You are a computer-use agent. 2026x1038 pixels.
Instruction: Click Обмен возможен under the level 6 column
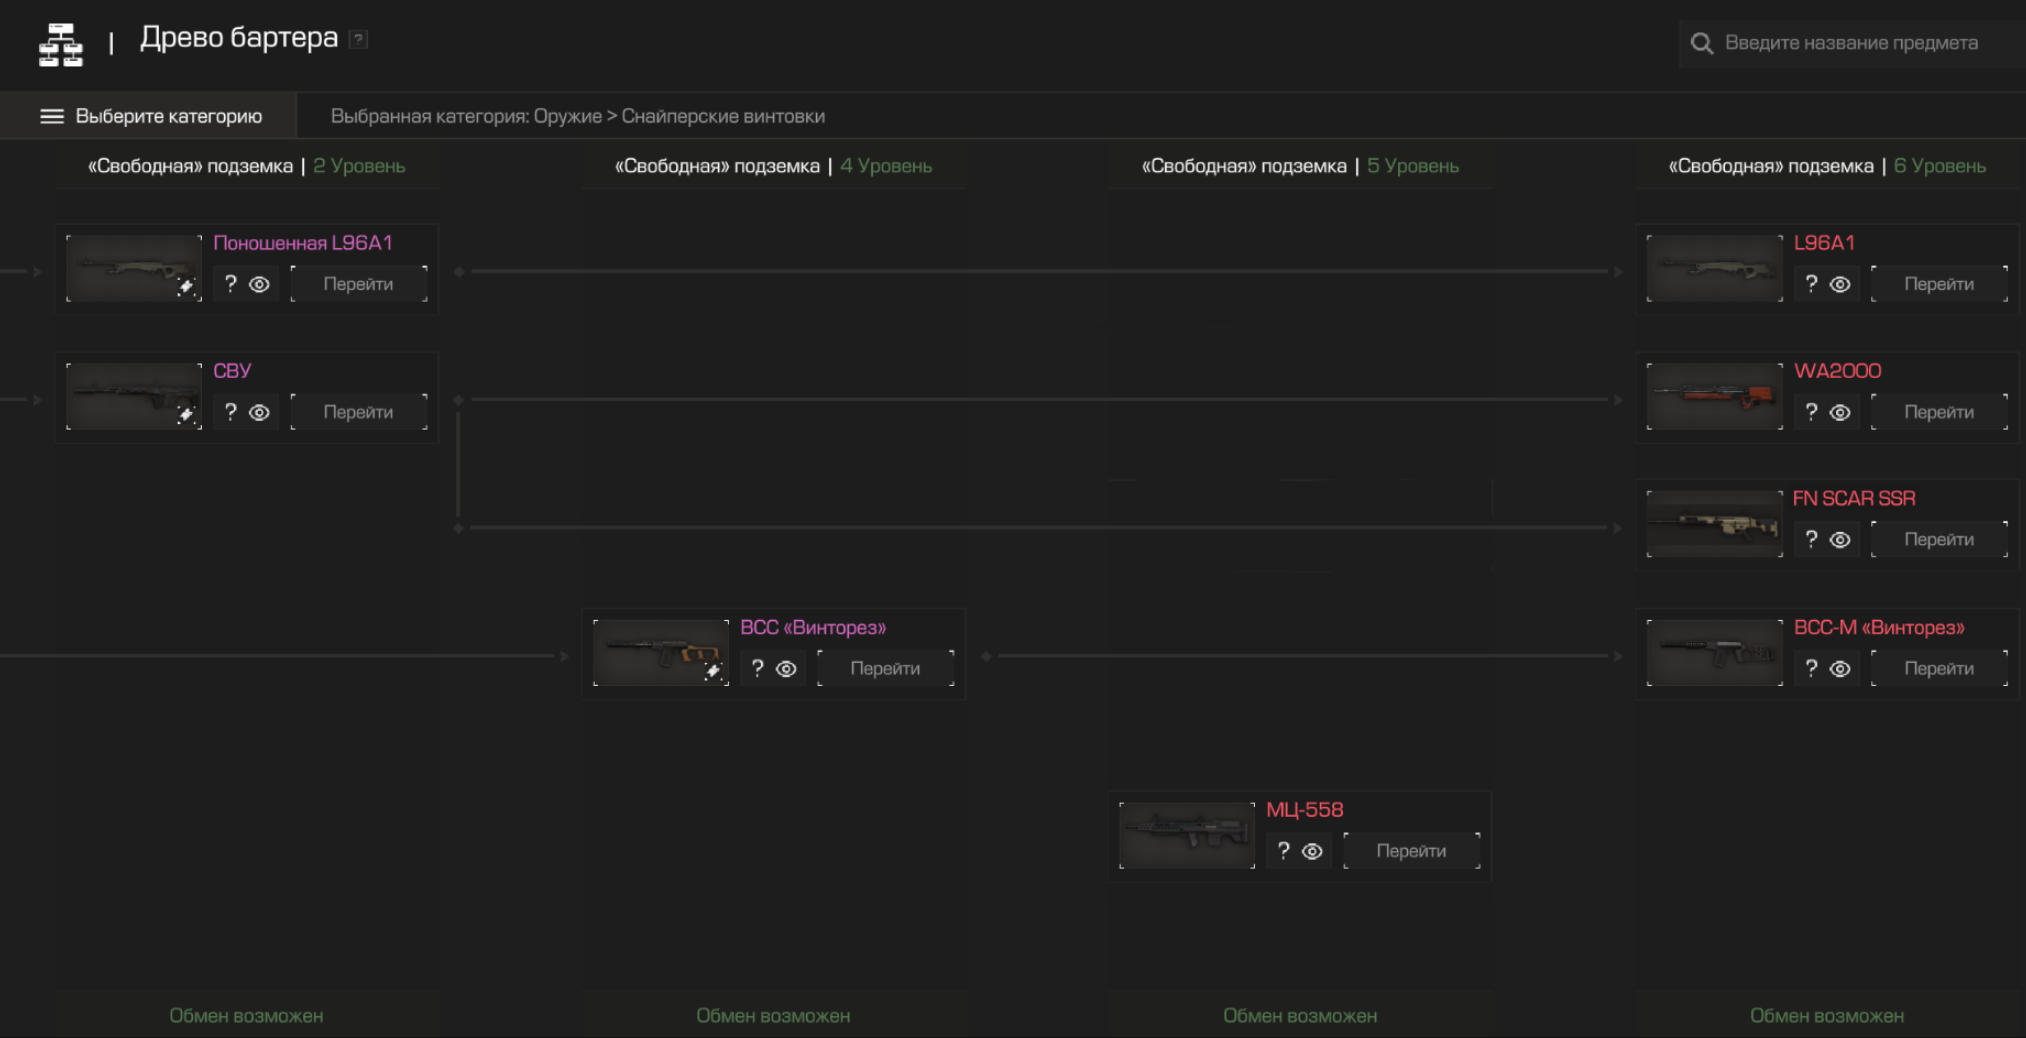click(x=1827, y=1016)
